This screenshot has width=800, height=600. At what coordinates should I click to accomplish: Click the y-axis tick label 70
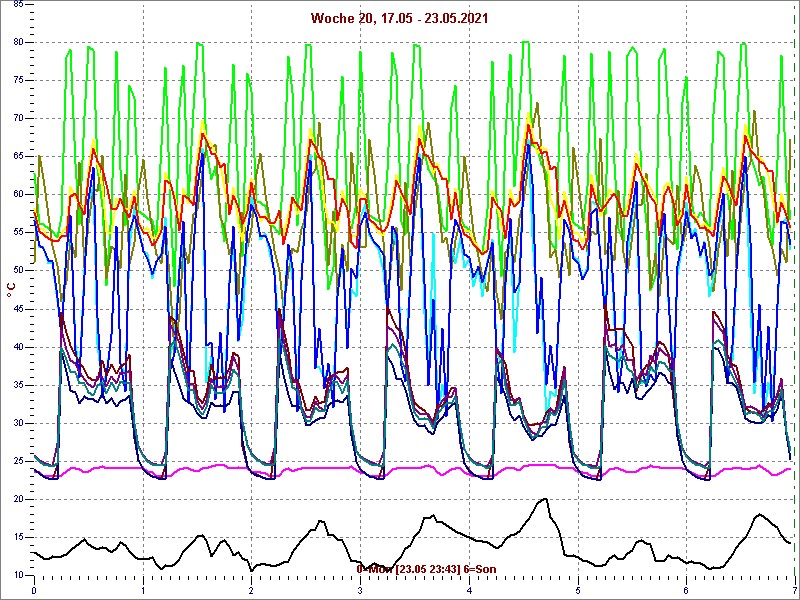pos(18,118)
